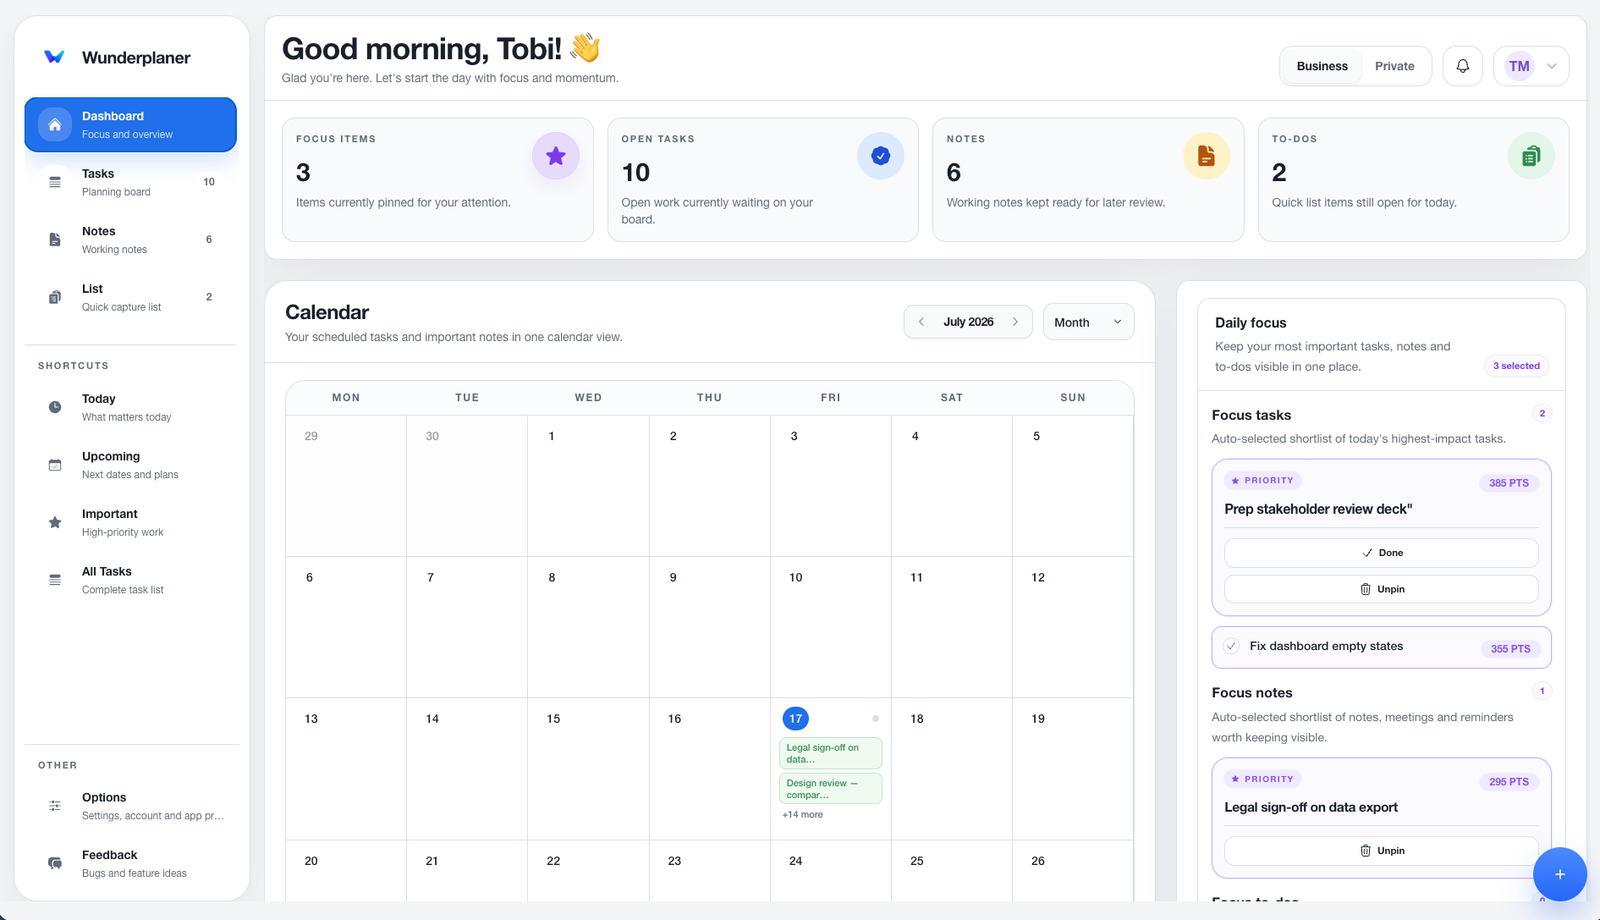The width and height of the screenshot is (1600, 920).
Task: Select today's date 17 in calendar
Action: [x=795, y=719]
